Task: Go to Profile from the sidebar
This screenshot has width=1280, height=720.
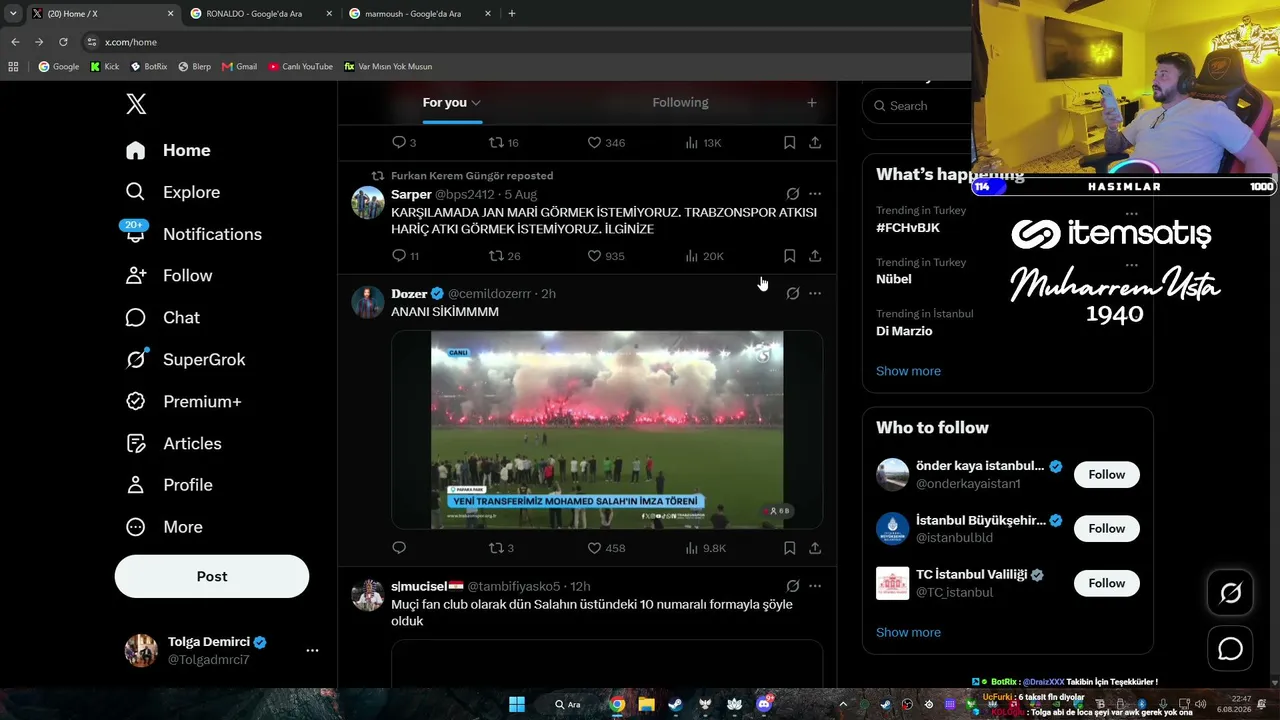Action: click(168, 485)
